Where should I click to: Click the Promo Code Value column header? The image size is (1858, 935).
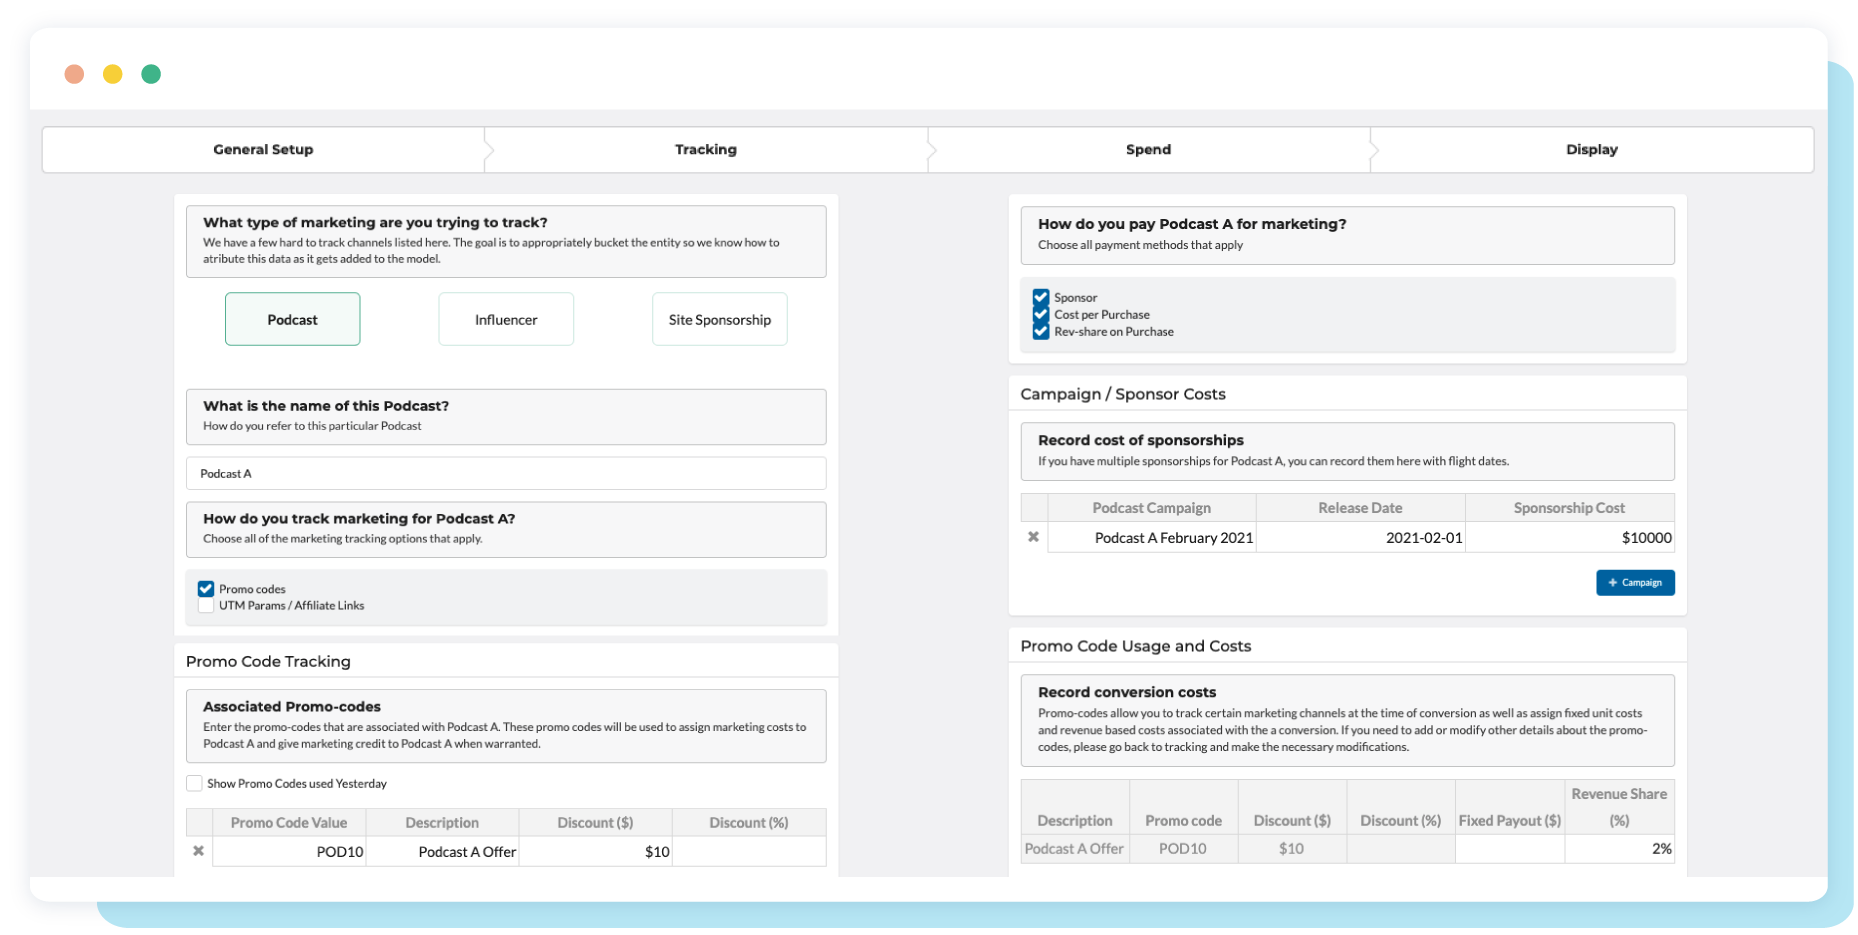point(289,822)
